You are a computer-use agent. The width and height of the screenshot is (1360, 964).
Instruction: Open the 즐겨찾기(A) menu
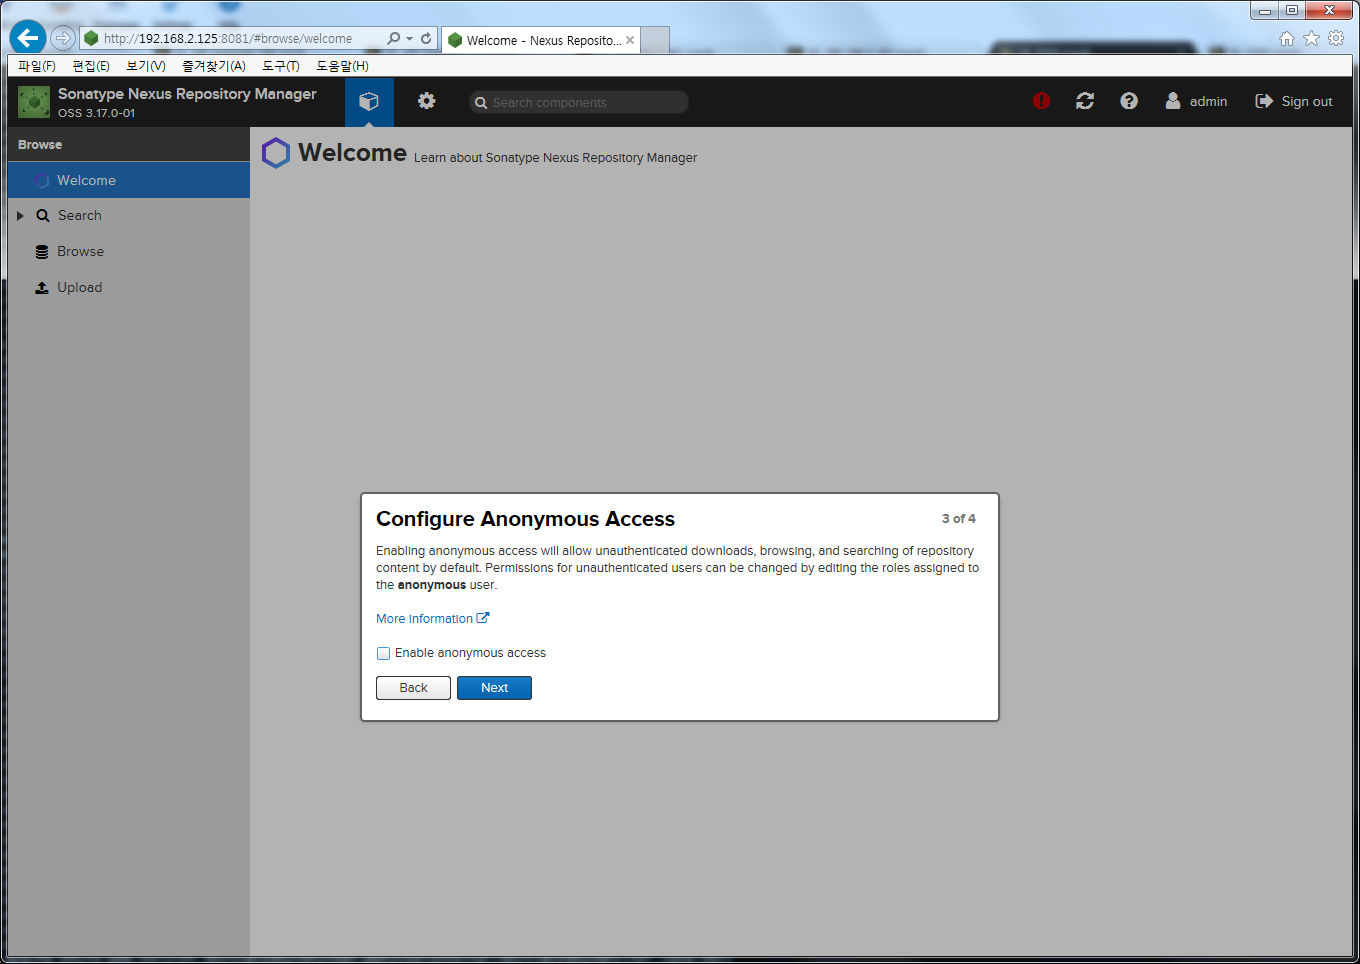point(214,66)
